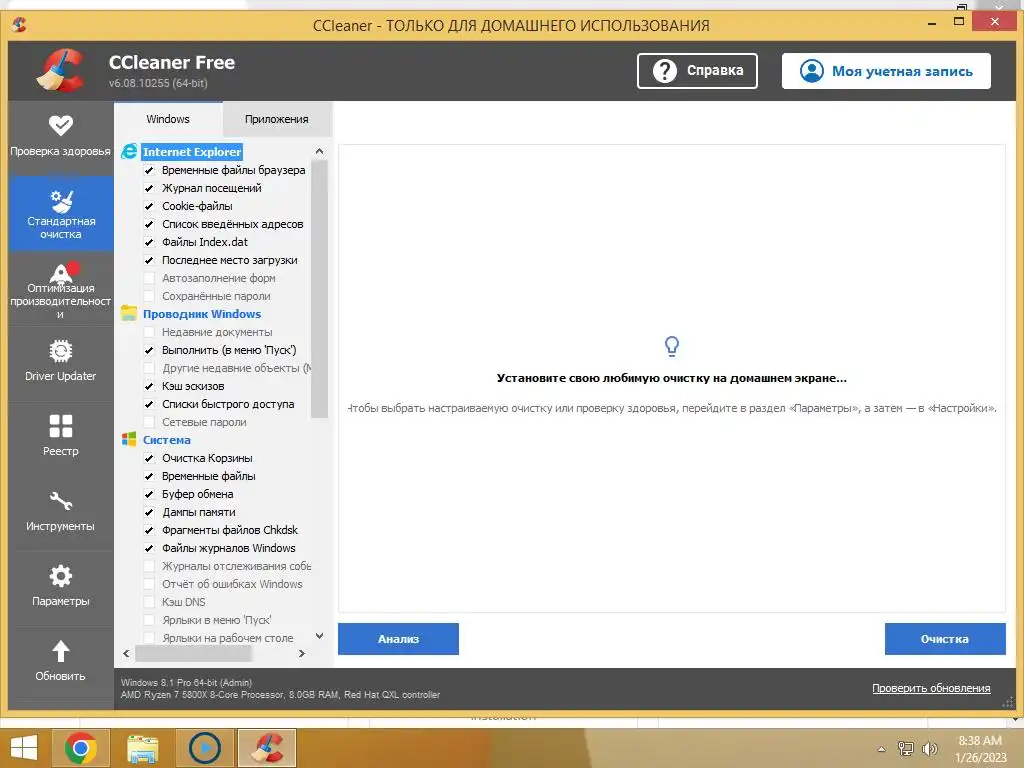Click horizontal scroll left arrow
1024x768 pixels.
click(x=126, y=653)
